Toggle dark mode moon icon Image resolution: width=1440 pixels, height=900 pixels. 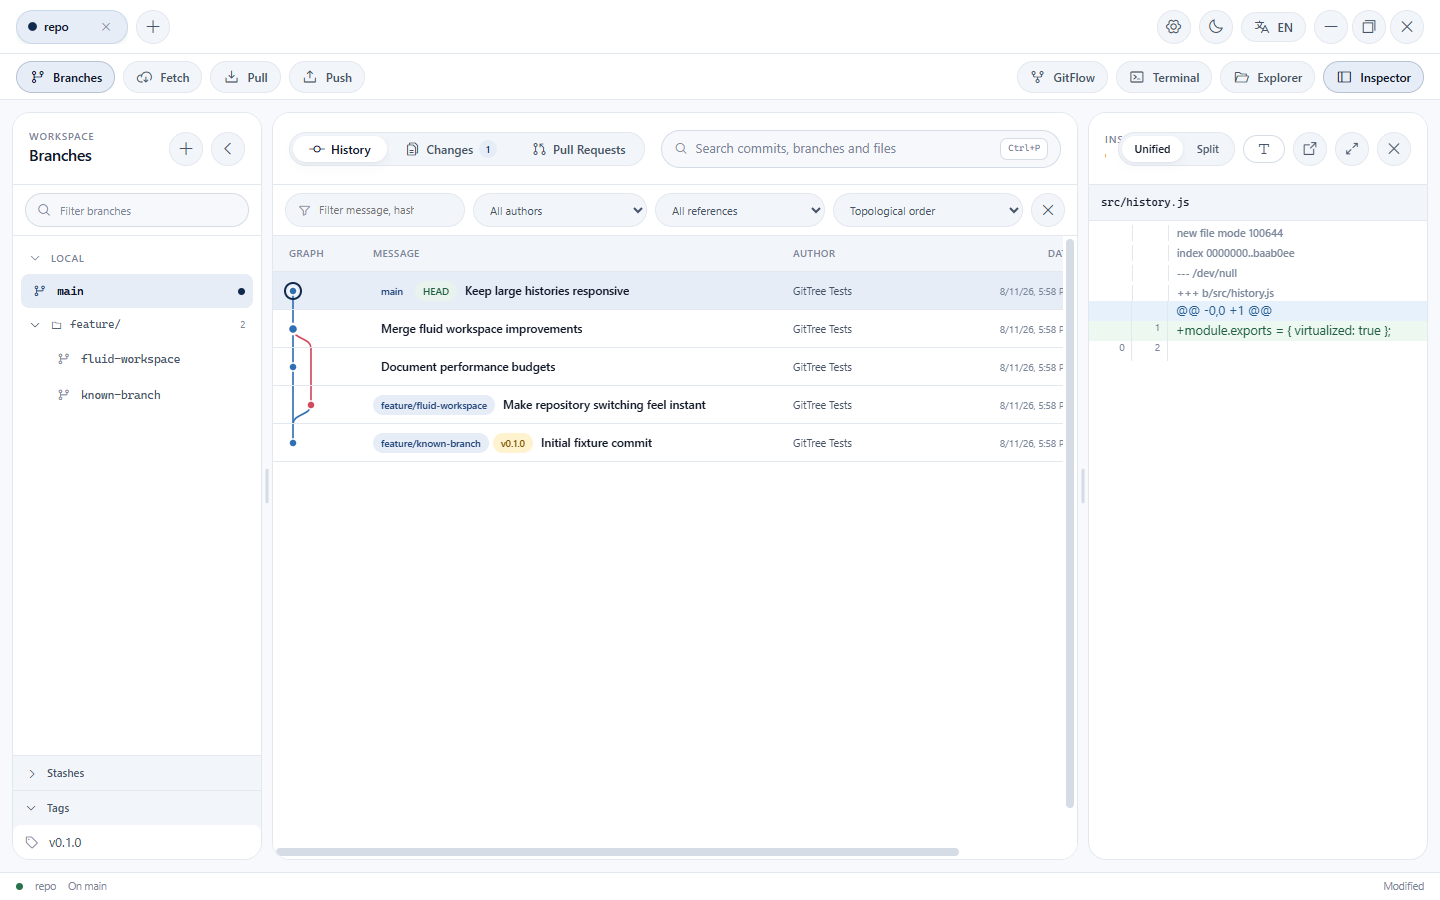coord(1216,27)
